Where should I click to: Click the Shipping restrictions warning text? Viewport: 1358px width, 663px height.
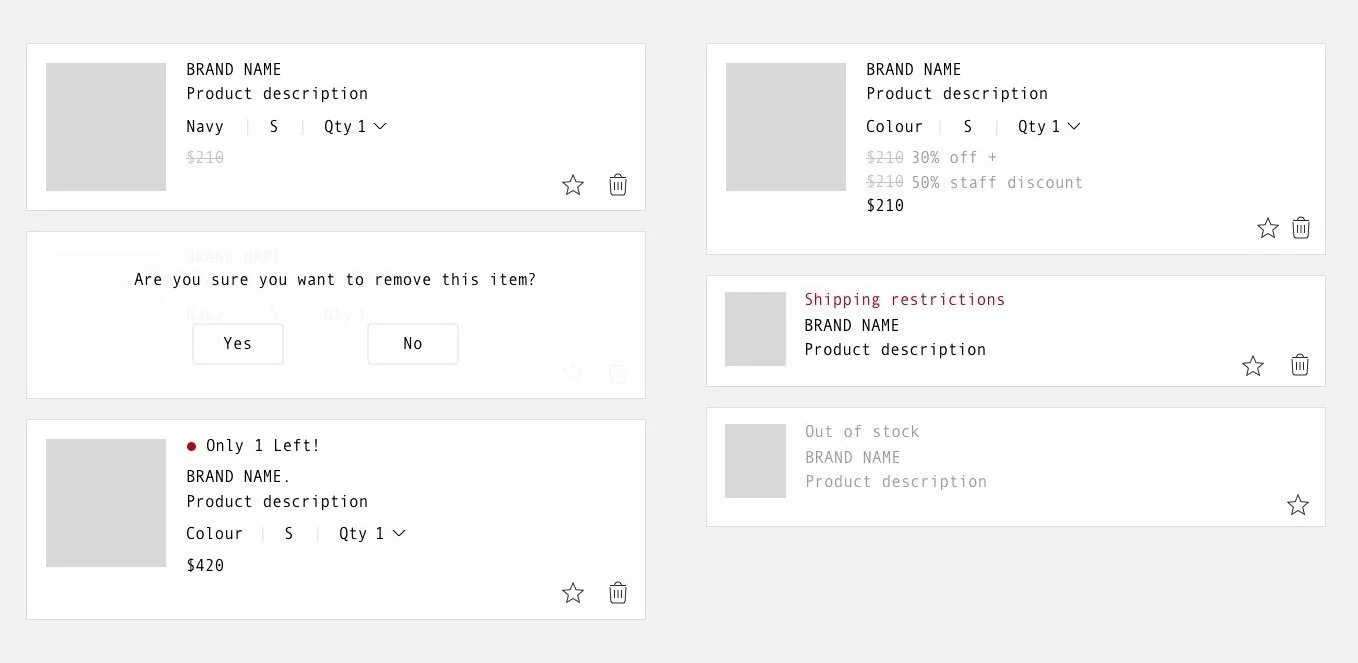(x=905, y=300)
